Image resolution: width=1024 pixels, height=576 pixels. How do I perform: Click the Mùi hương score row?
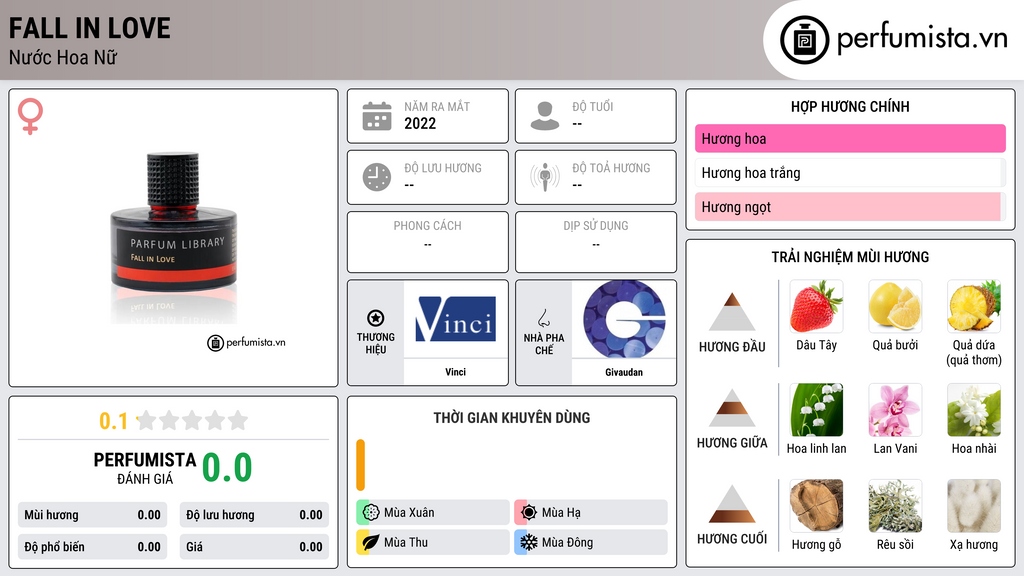92,515
